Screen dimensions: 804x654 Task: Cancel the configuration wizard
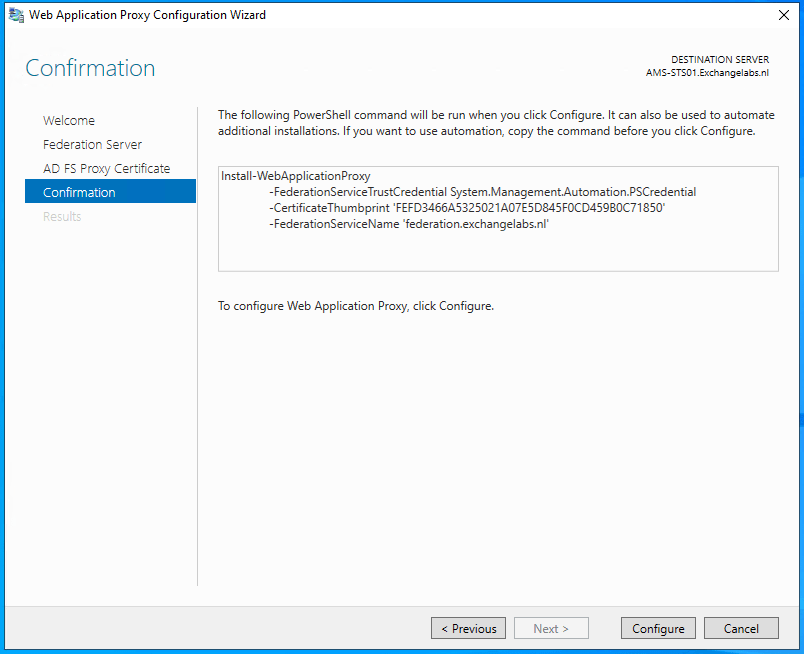741,628
